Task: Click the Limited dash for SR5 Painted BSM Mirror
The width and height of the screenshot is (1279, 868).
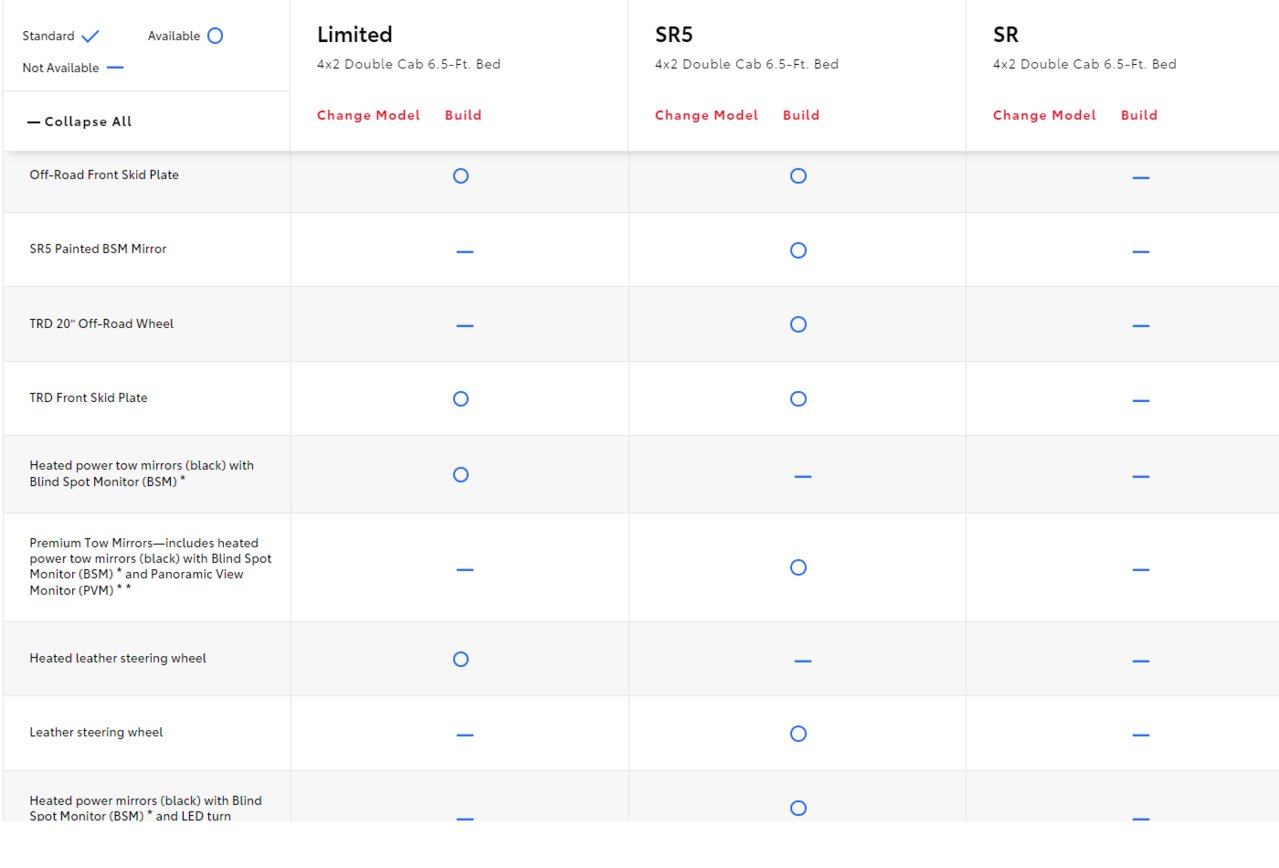Action: [x=464, y=252]
